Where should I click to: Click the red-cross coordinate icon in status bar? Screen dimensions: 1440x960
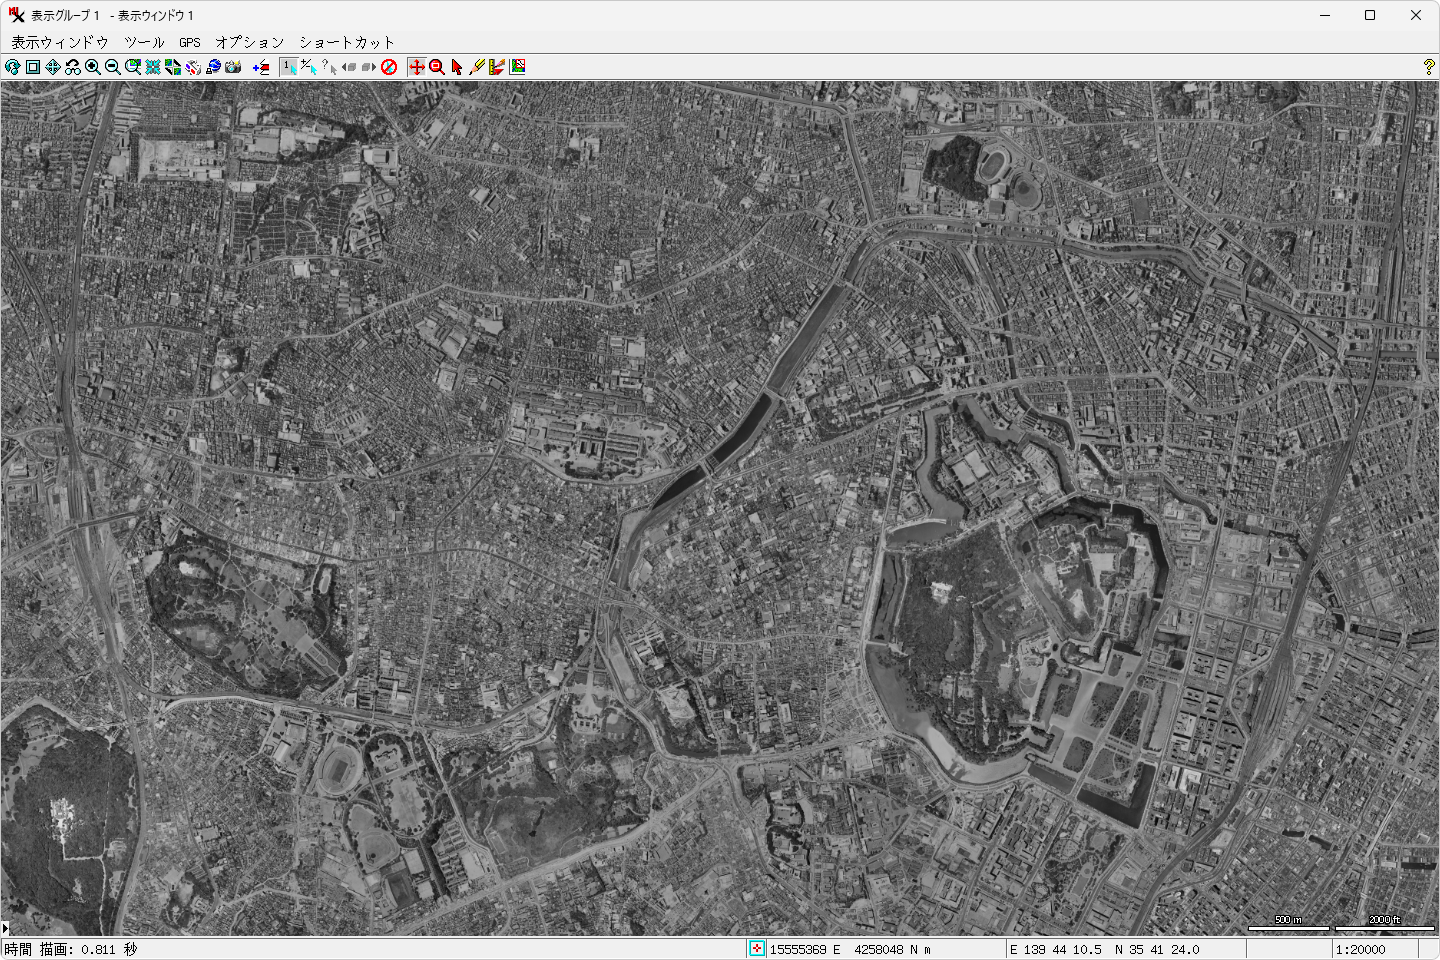[757, 949]
